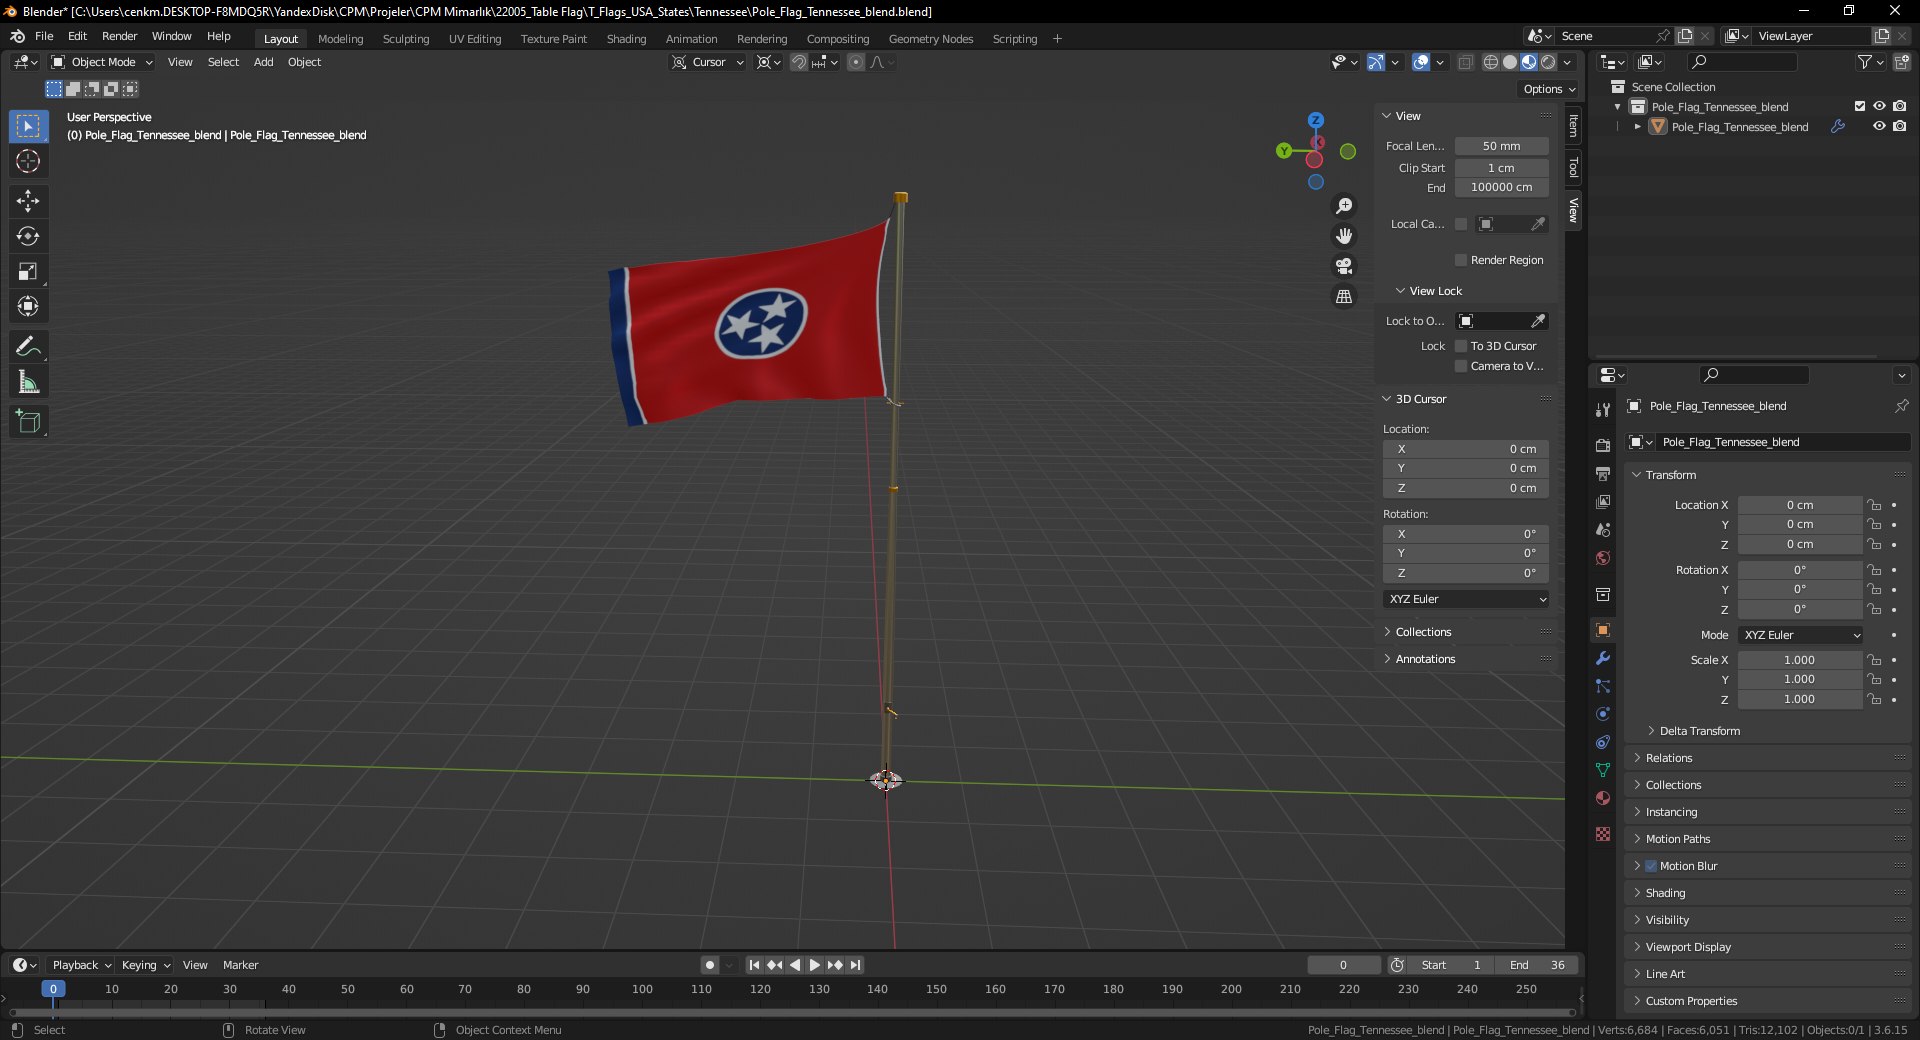
Task: Select the Select Box tool
Action: click(x=28, y=127)
